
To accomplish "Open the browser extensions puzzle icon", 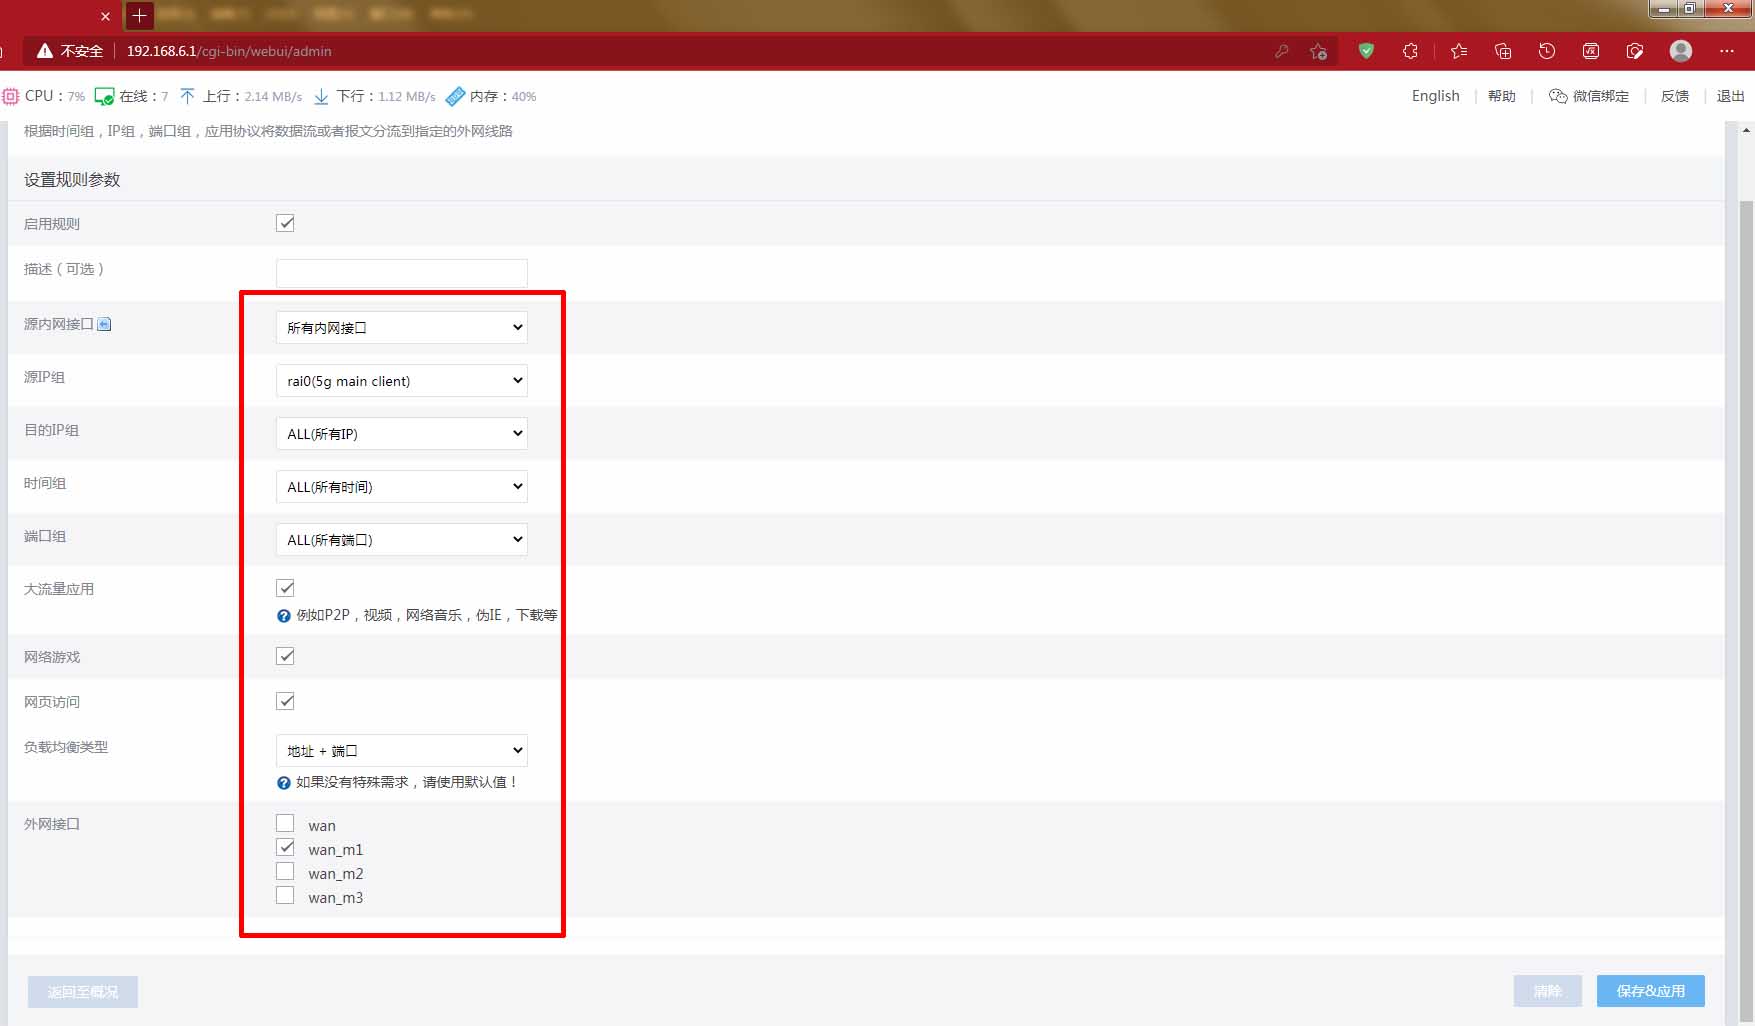I will click(x=1410, y=51).
